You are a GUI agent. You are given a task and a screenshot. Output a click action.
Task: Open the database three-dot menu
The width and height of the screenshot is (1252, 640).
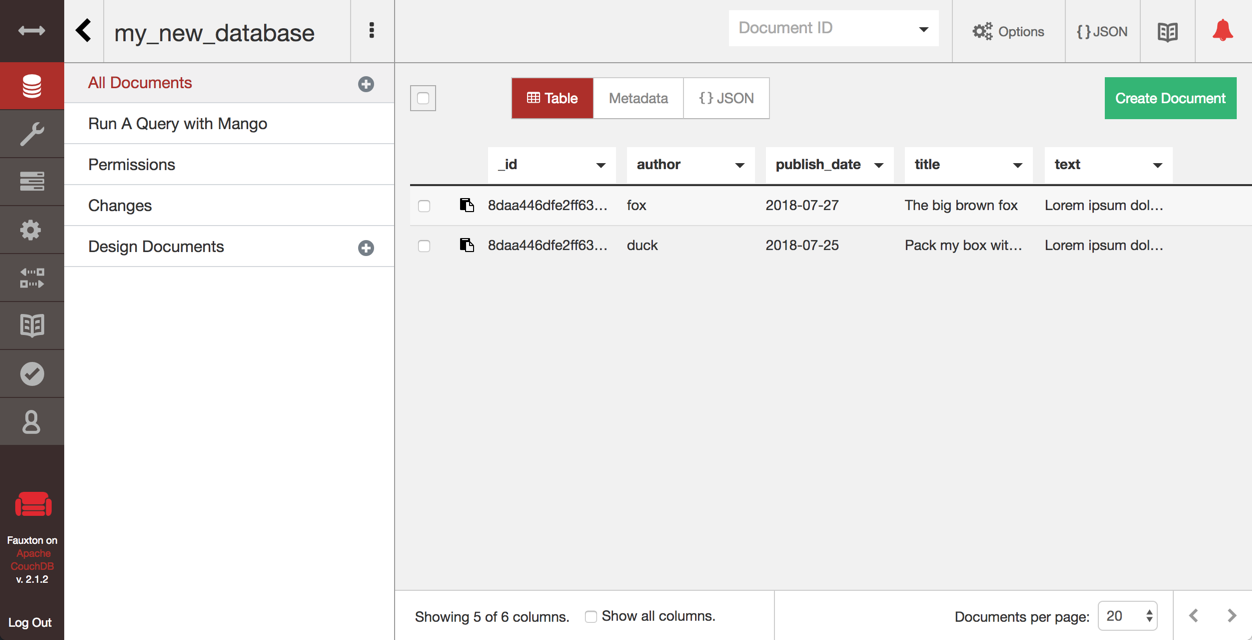372,31
